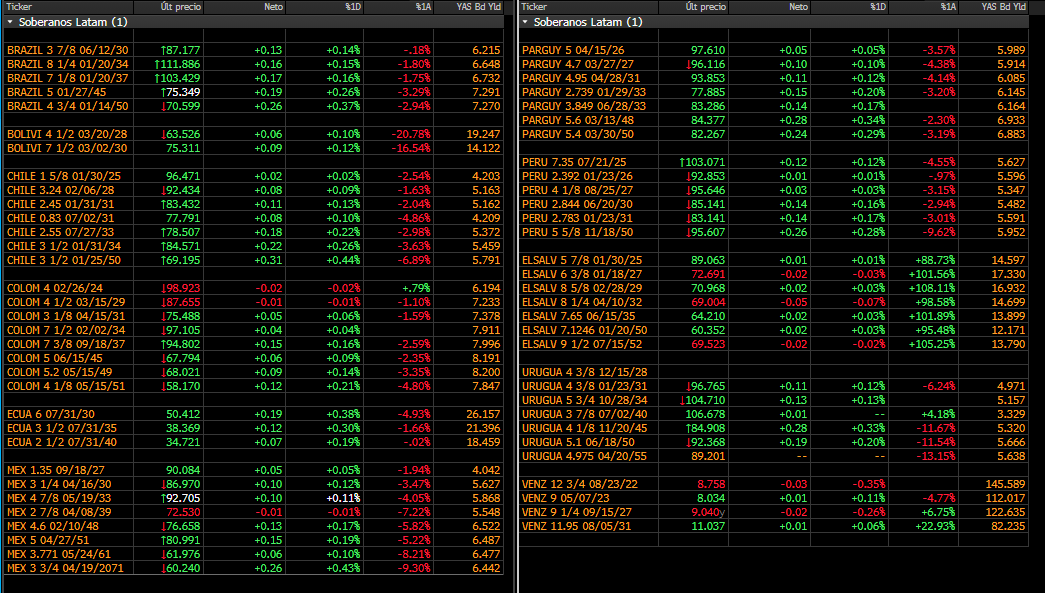This screenshot has width=1045, height=593.
Task: Select URUGUA 4 3/8 12/15/28 ticker
Action: point(584,372)
